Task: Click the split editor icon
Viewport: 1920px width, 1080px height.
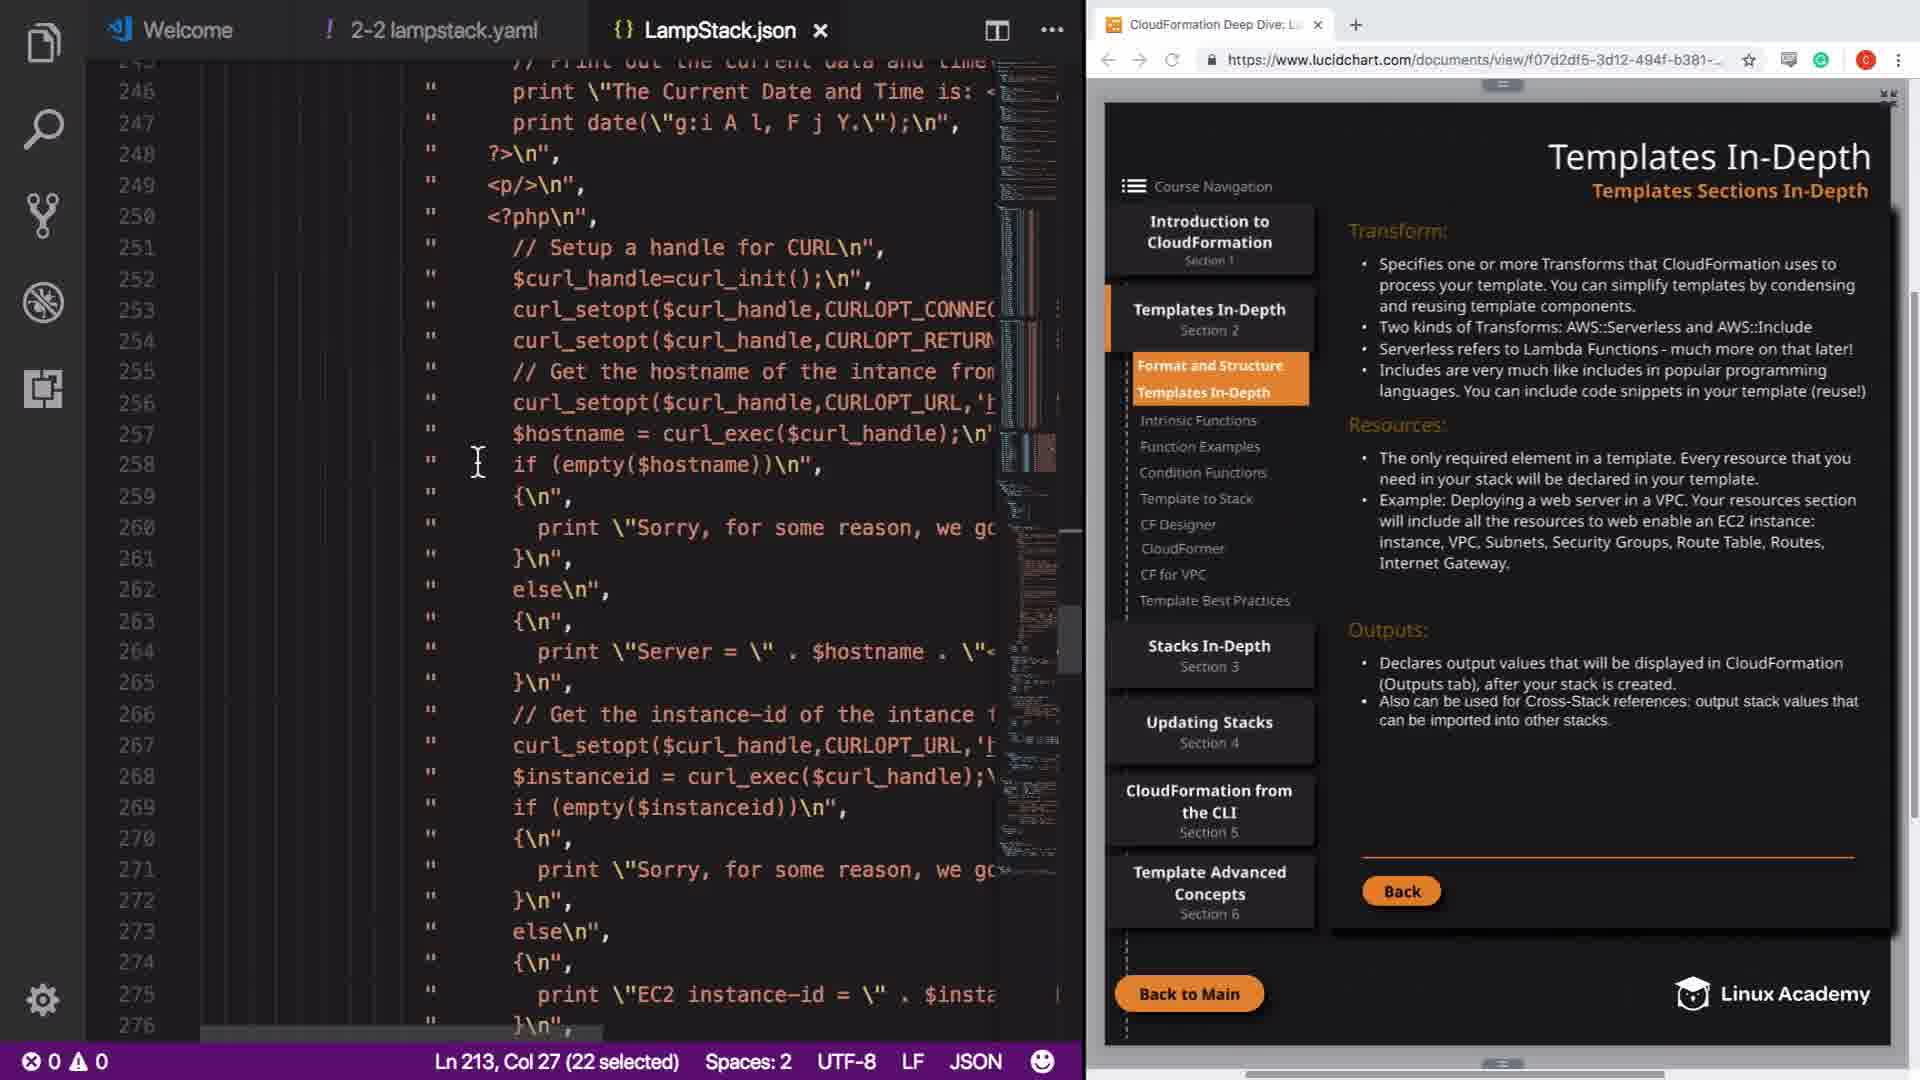Action: (996, 30)
